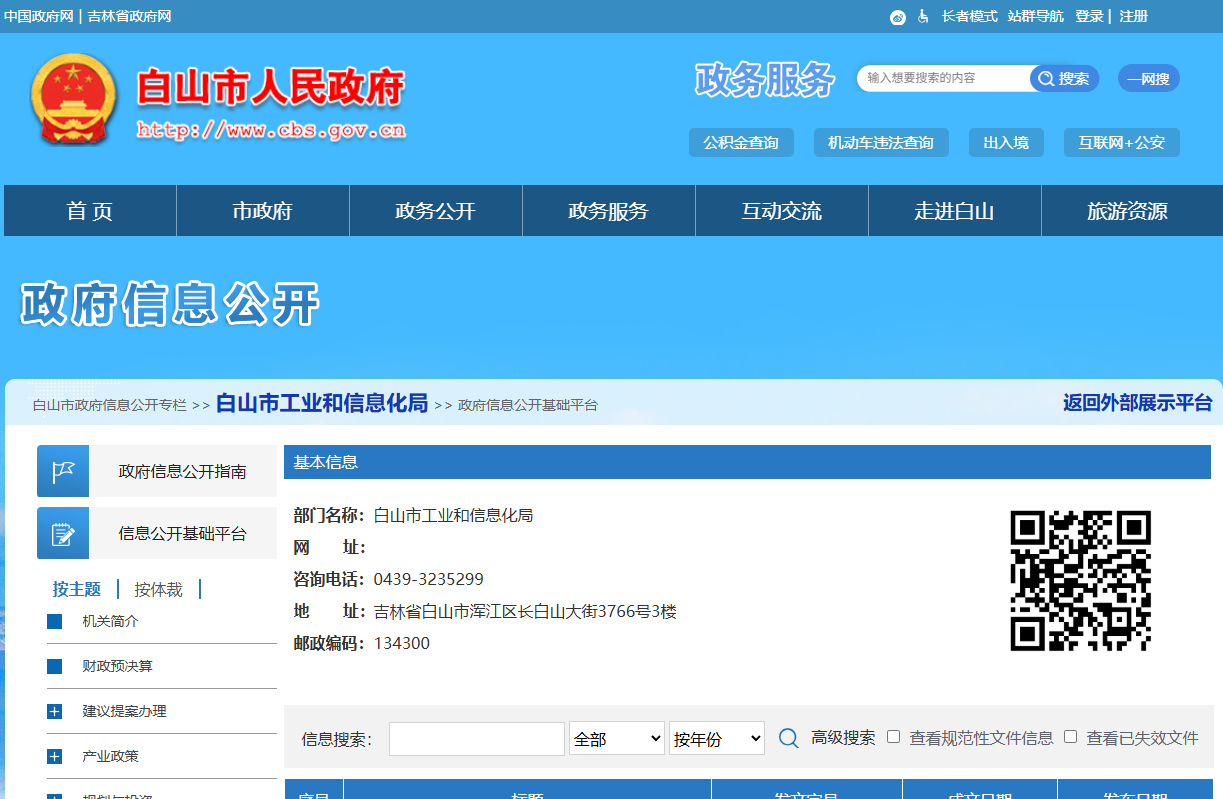The image size is (1223, 799).
Task: Select the 互动交流 navigation item
Action: pos(781,210)
